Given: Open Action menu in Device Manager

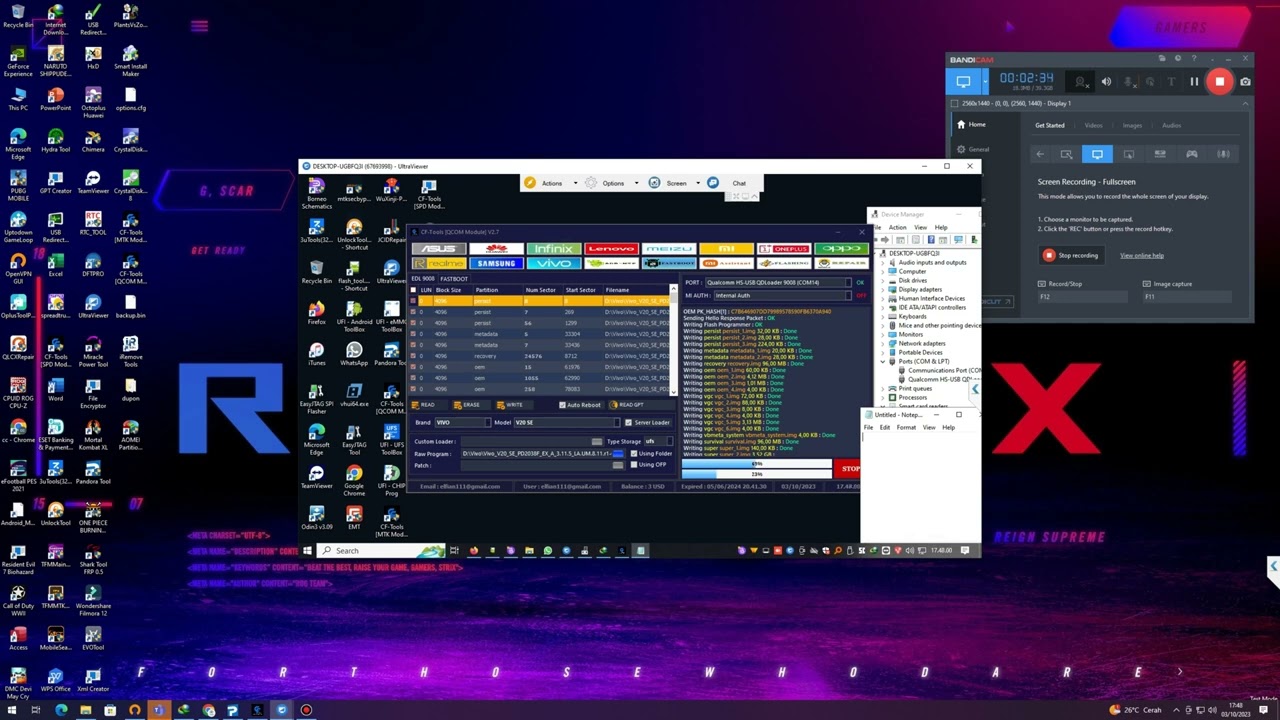Looking at the screenshot, I should point(897,227).
